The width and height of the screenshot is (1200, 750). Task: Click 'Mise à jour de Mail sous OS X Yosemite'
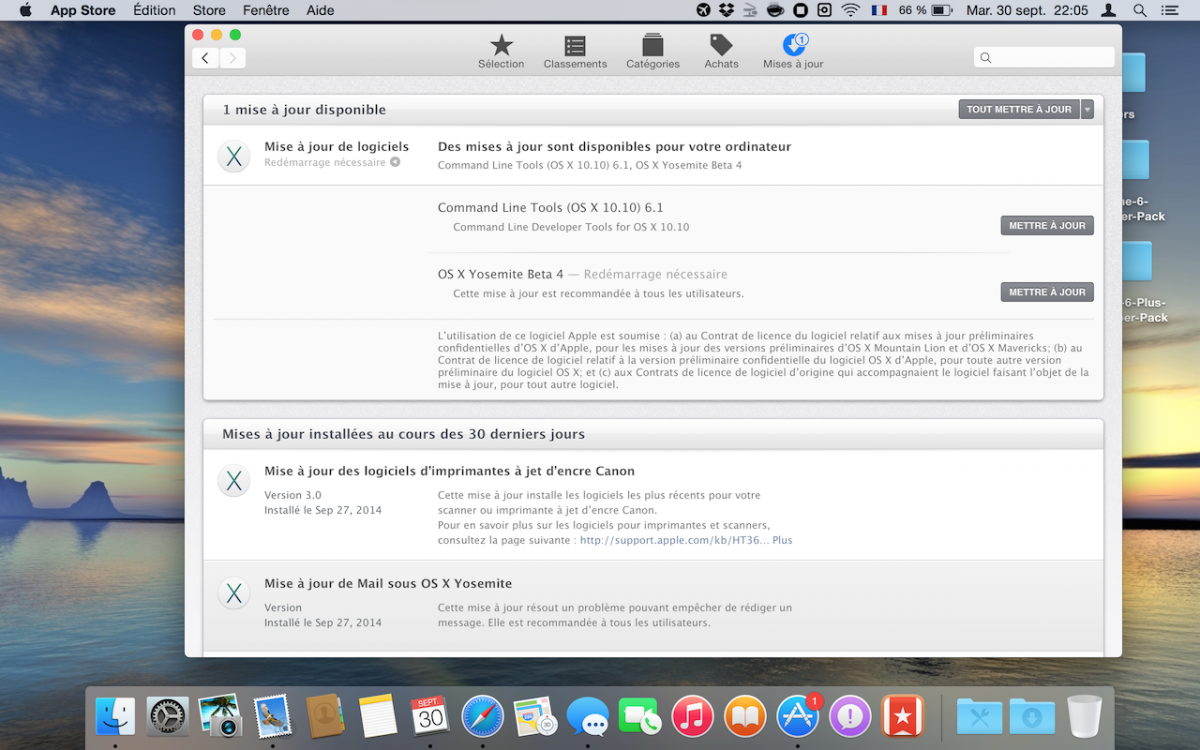(388, 583)
